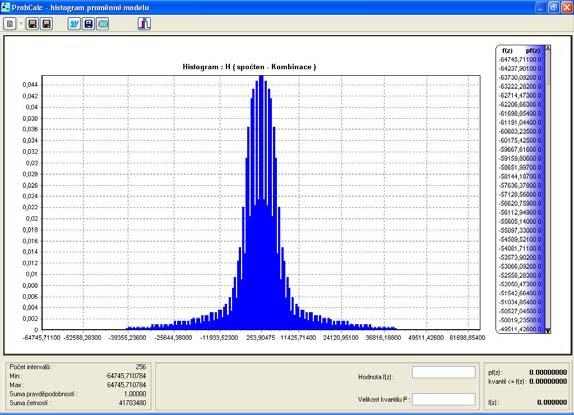This screenshot has width=574, height=415.
Task: Close the ProbCalc histogram window
Action: [567, 7]
